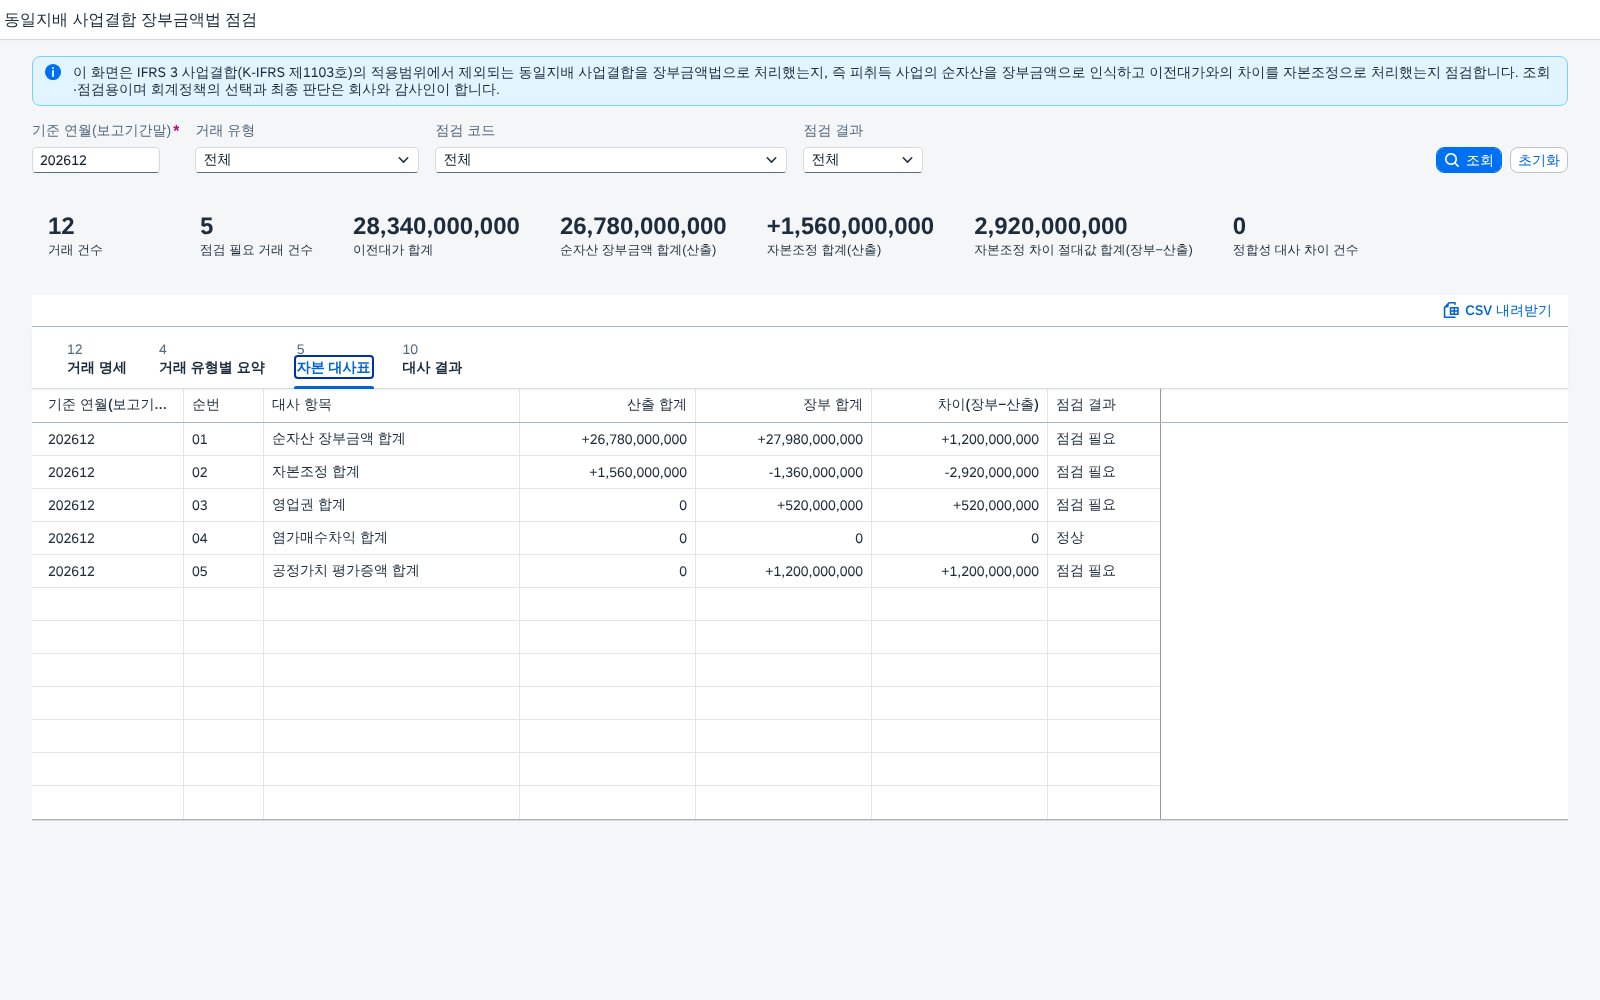
Task: Click the 대사 항목 column header
Action: click(x=391, y=405)
